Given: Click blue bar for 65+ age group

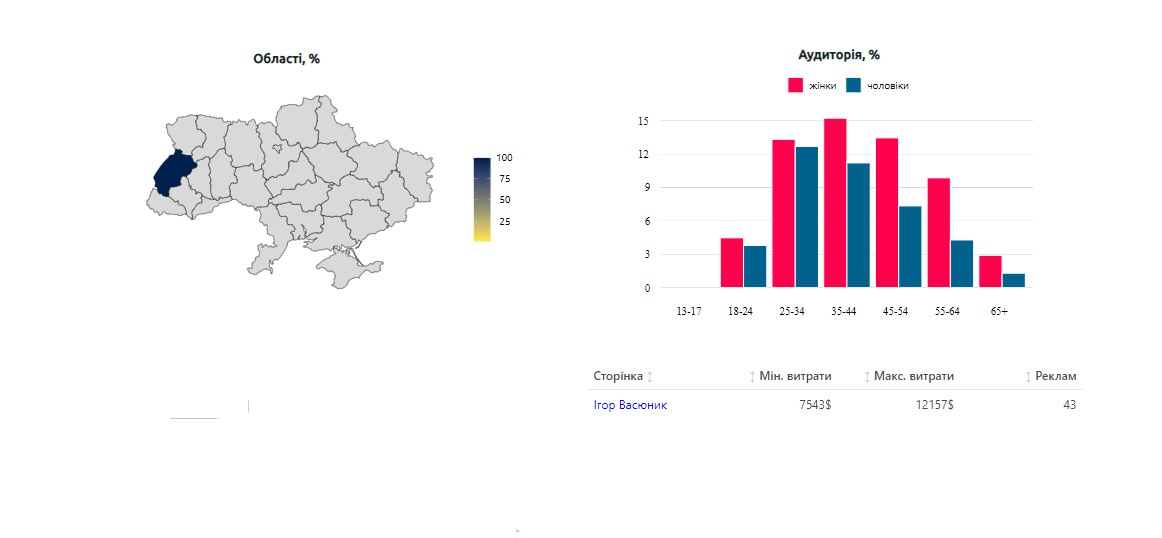Looking at the screenshot, I should point(1013,281).
